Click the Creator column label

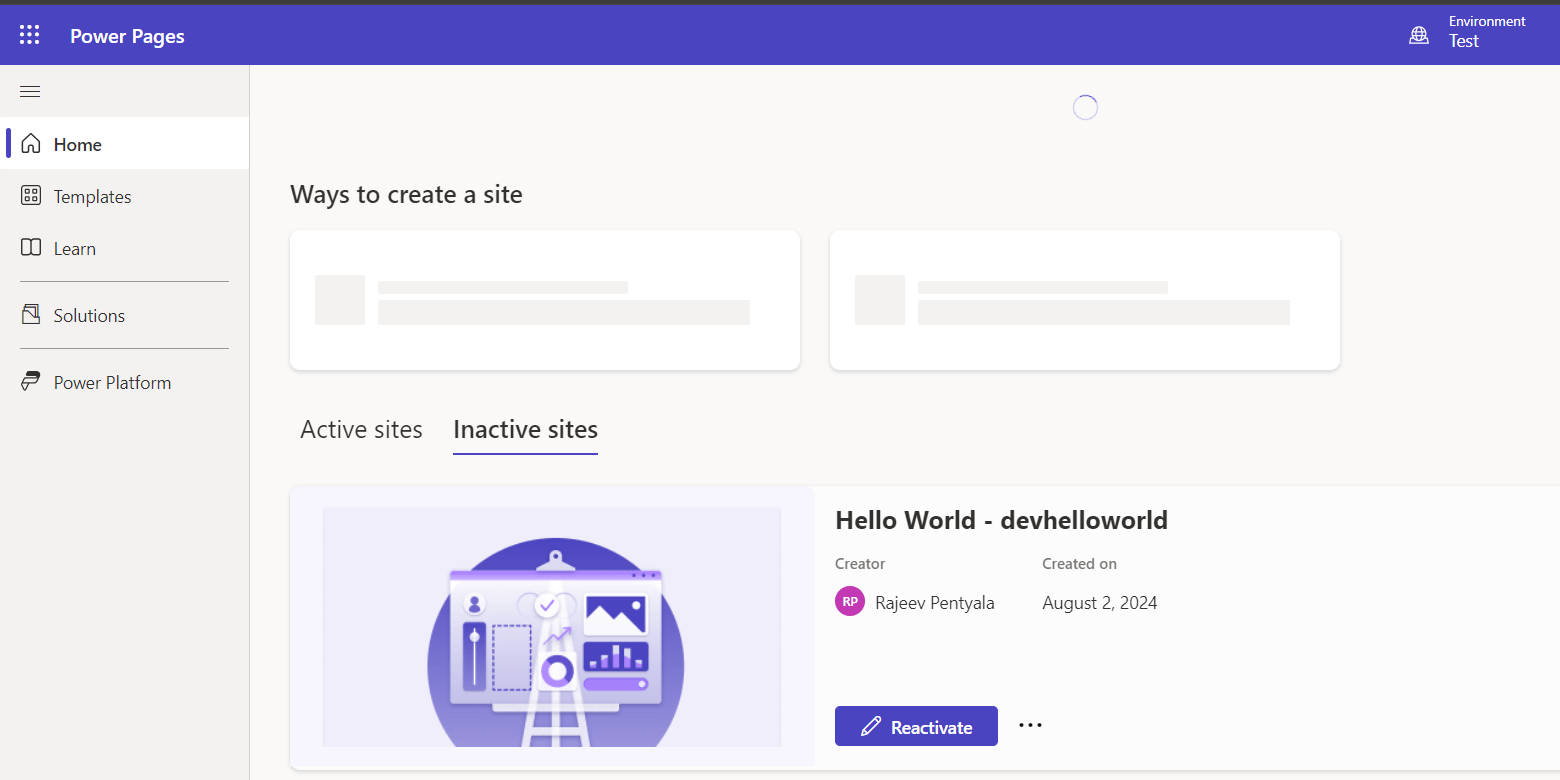(860, 564)
